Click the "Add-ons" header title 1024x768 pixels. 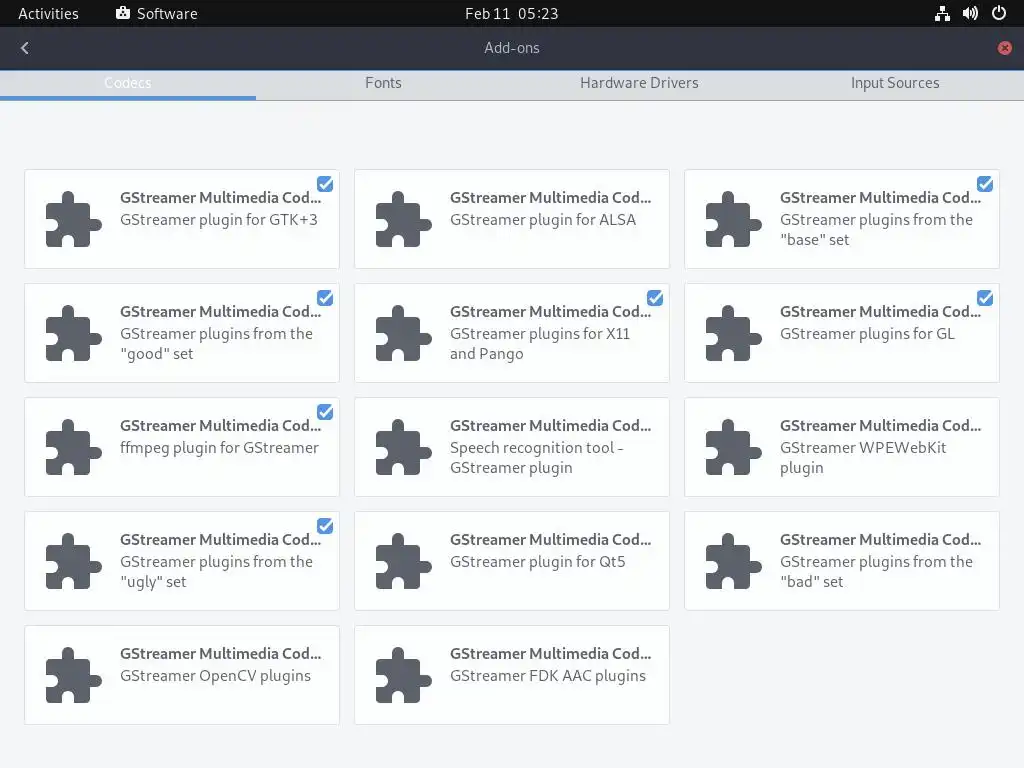512,48
